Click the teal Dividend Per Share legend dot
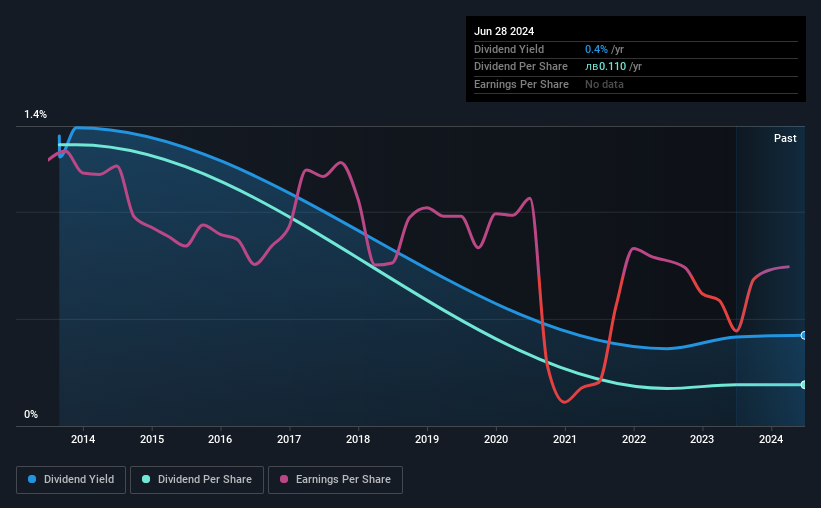This screenshot has width=821, height=508. pos(146,479)
